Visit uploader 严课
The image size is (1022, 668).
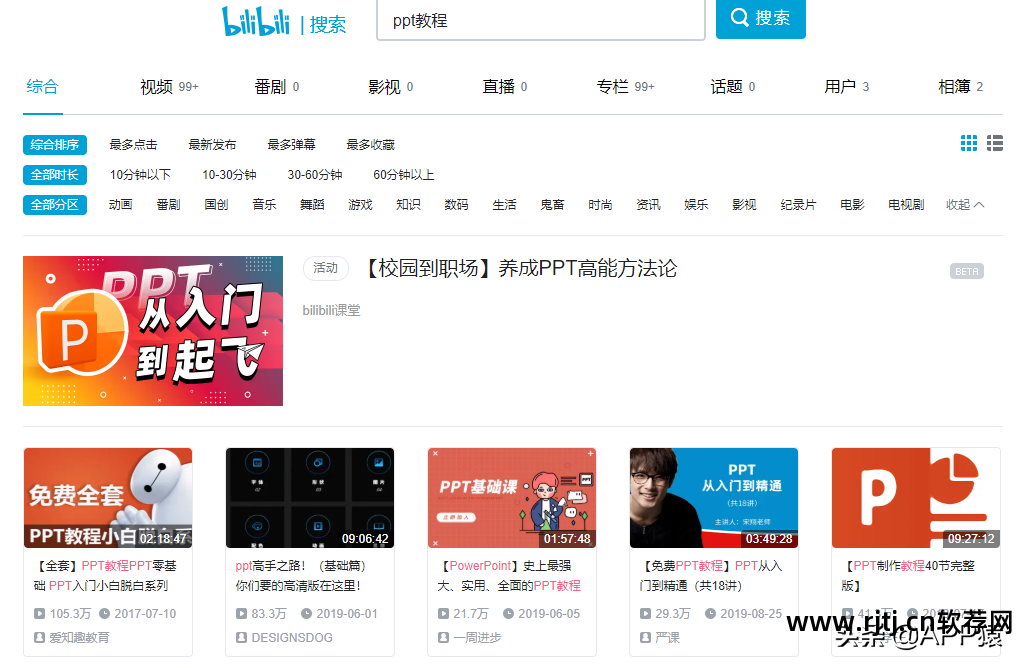(x=667, y=637)
